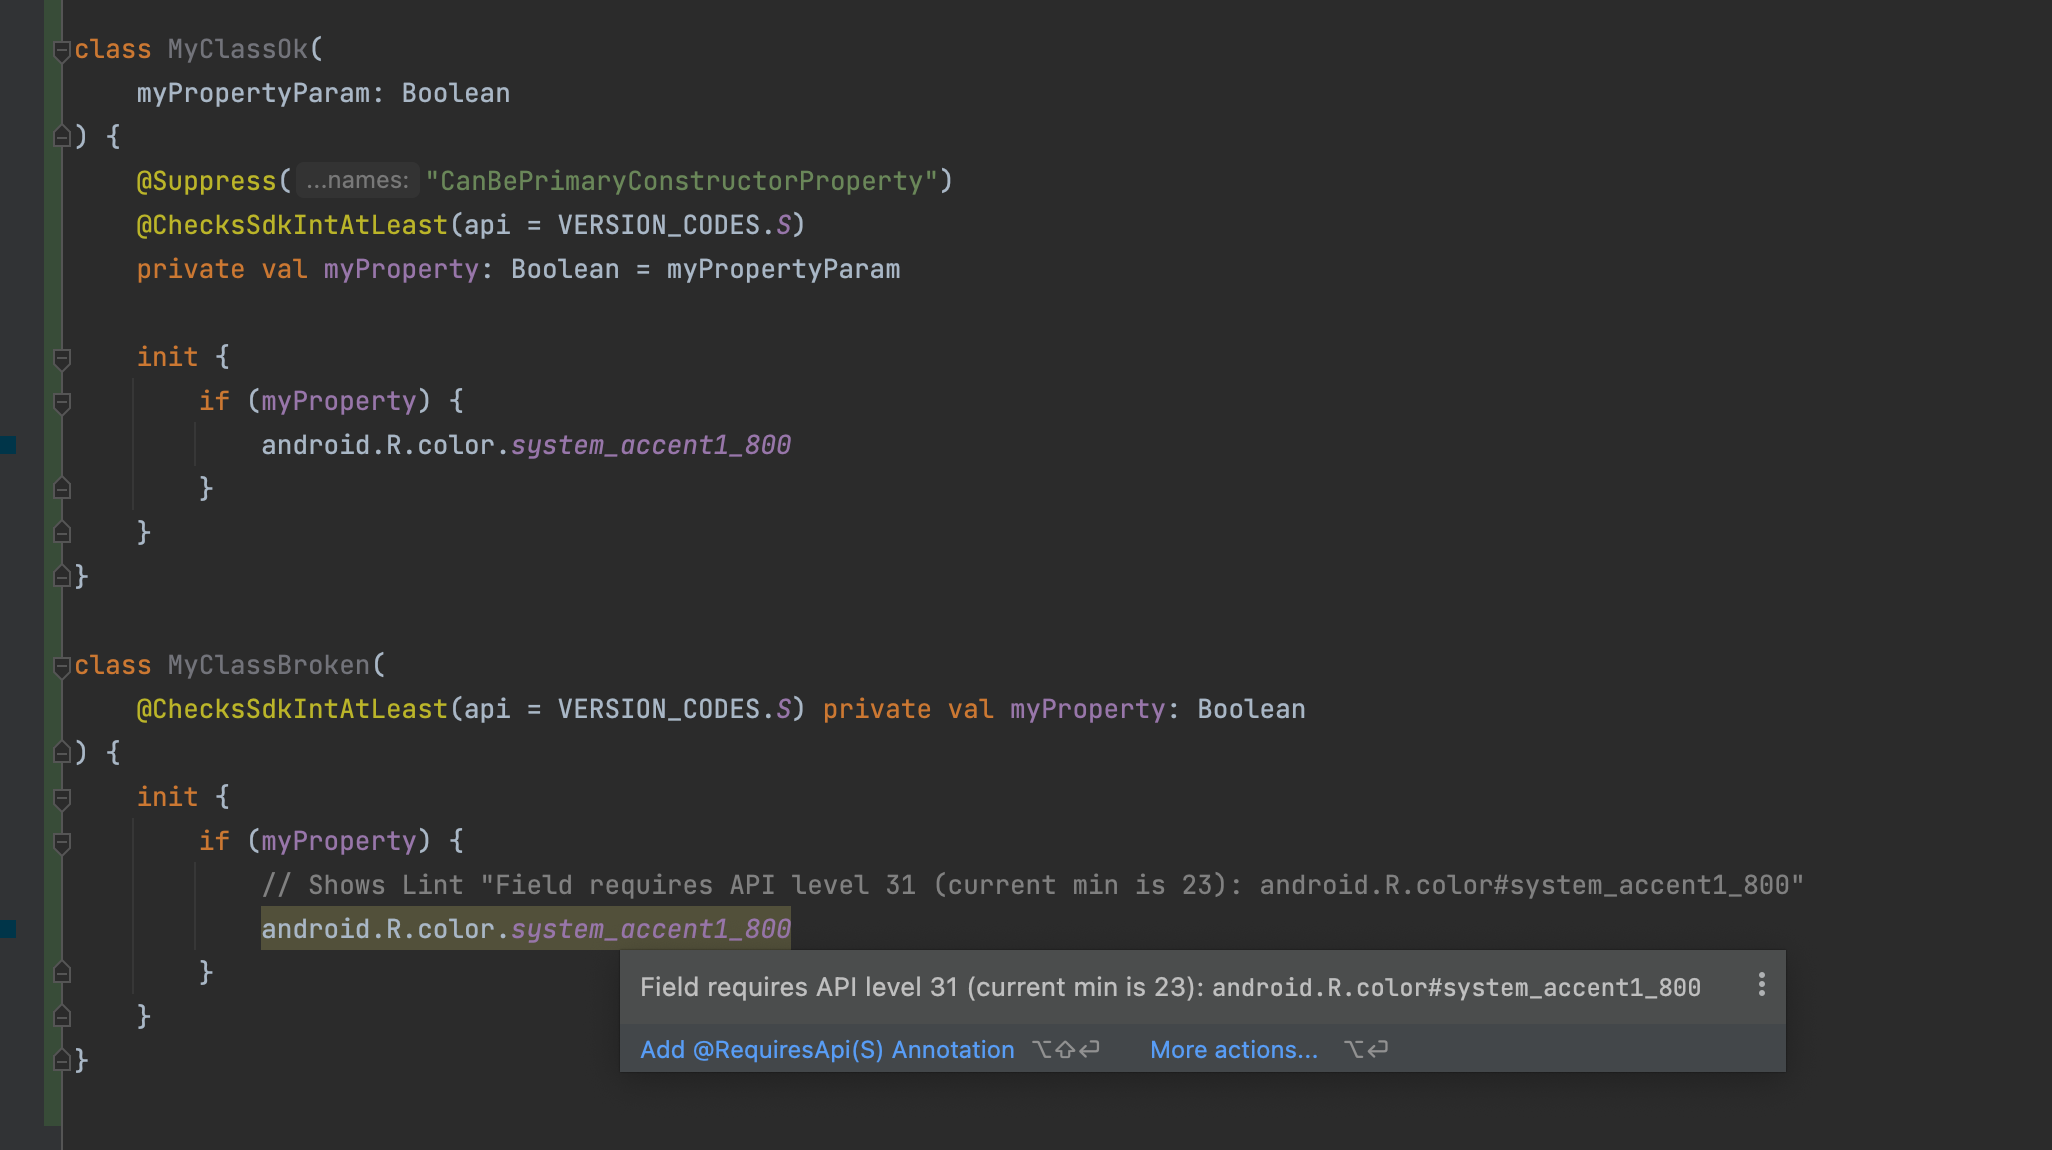
Task: Fold the init block in MyClassBroken
Action: (62, 797)
